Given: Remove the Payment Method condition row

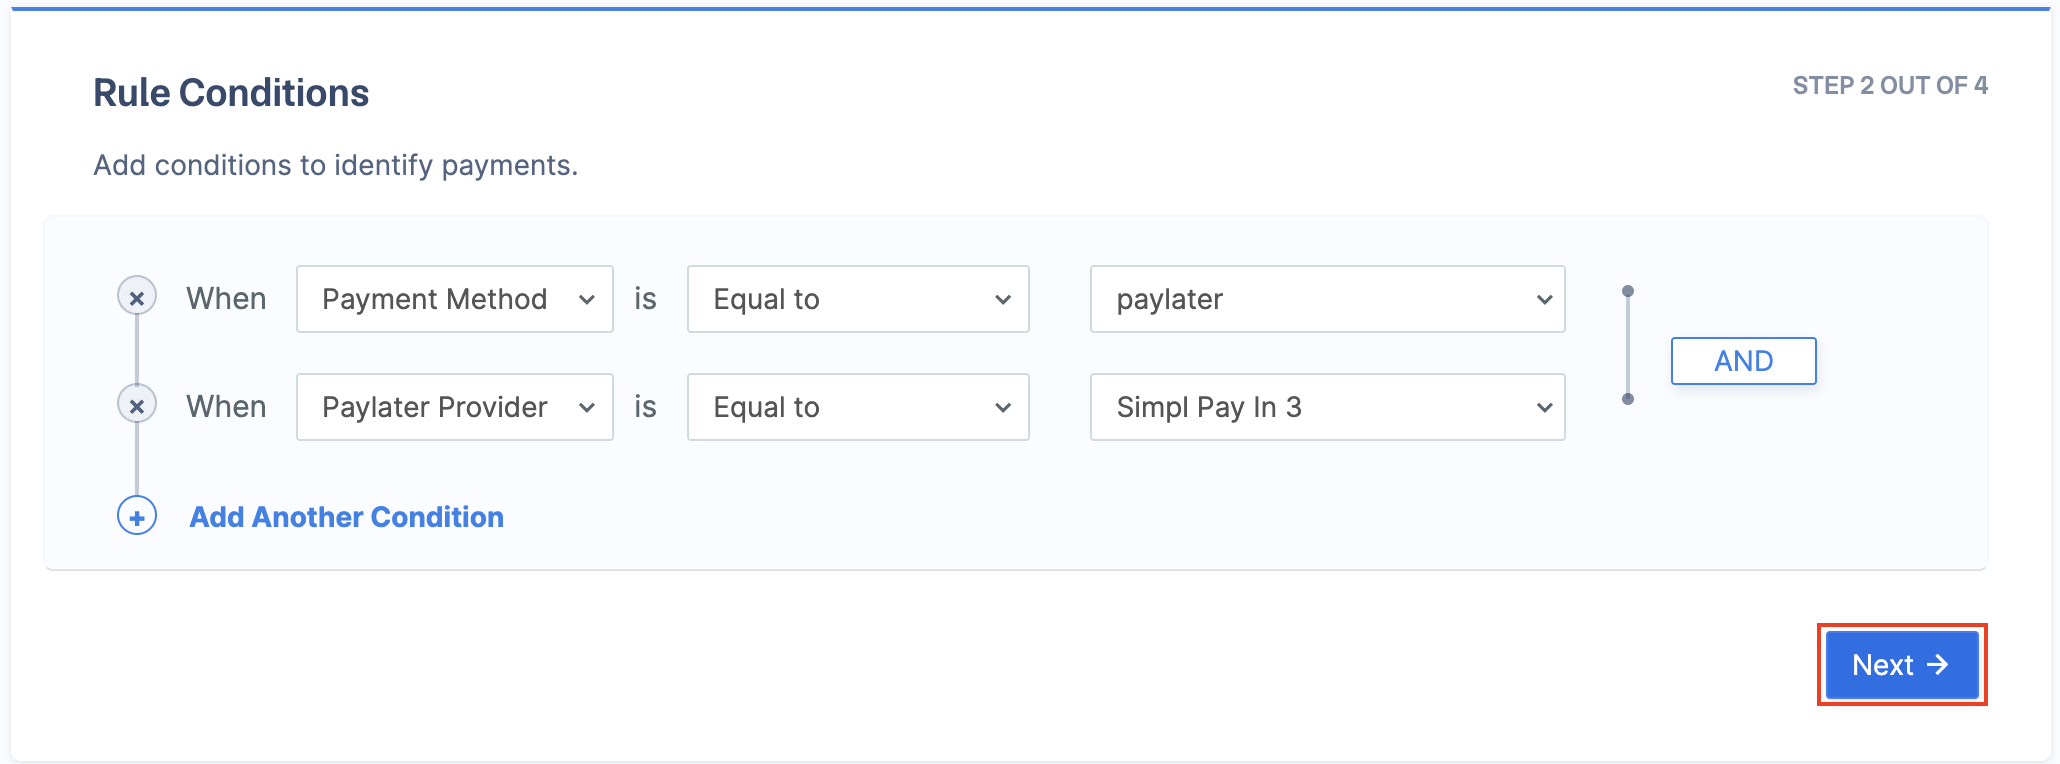Looking at the screenshot, I should [137, 297].
